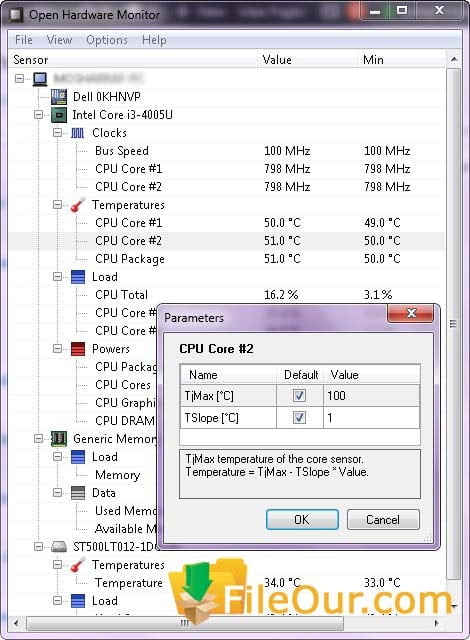The width and height of the screenshot is (470, 640).
Task: Click the Intel Core i3-4005U processor icon
Action: [59, 115]
